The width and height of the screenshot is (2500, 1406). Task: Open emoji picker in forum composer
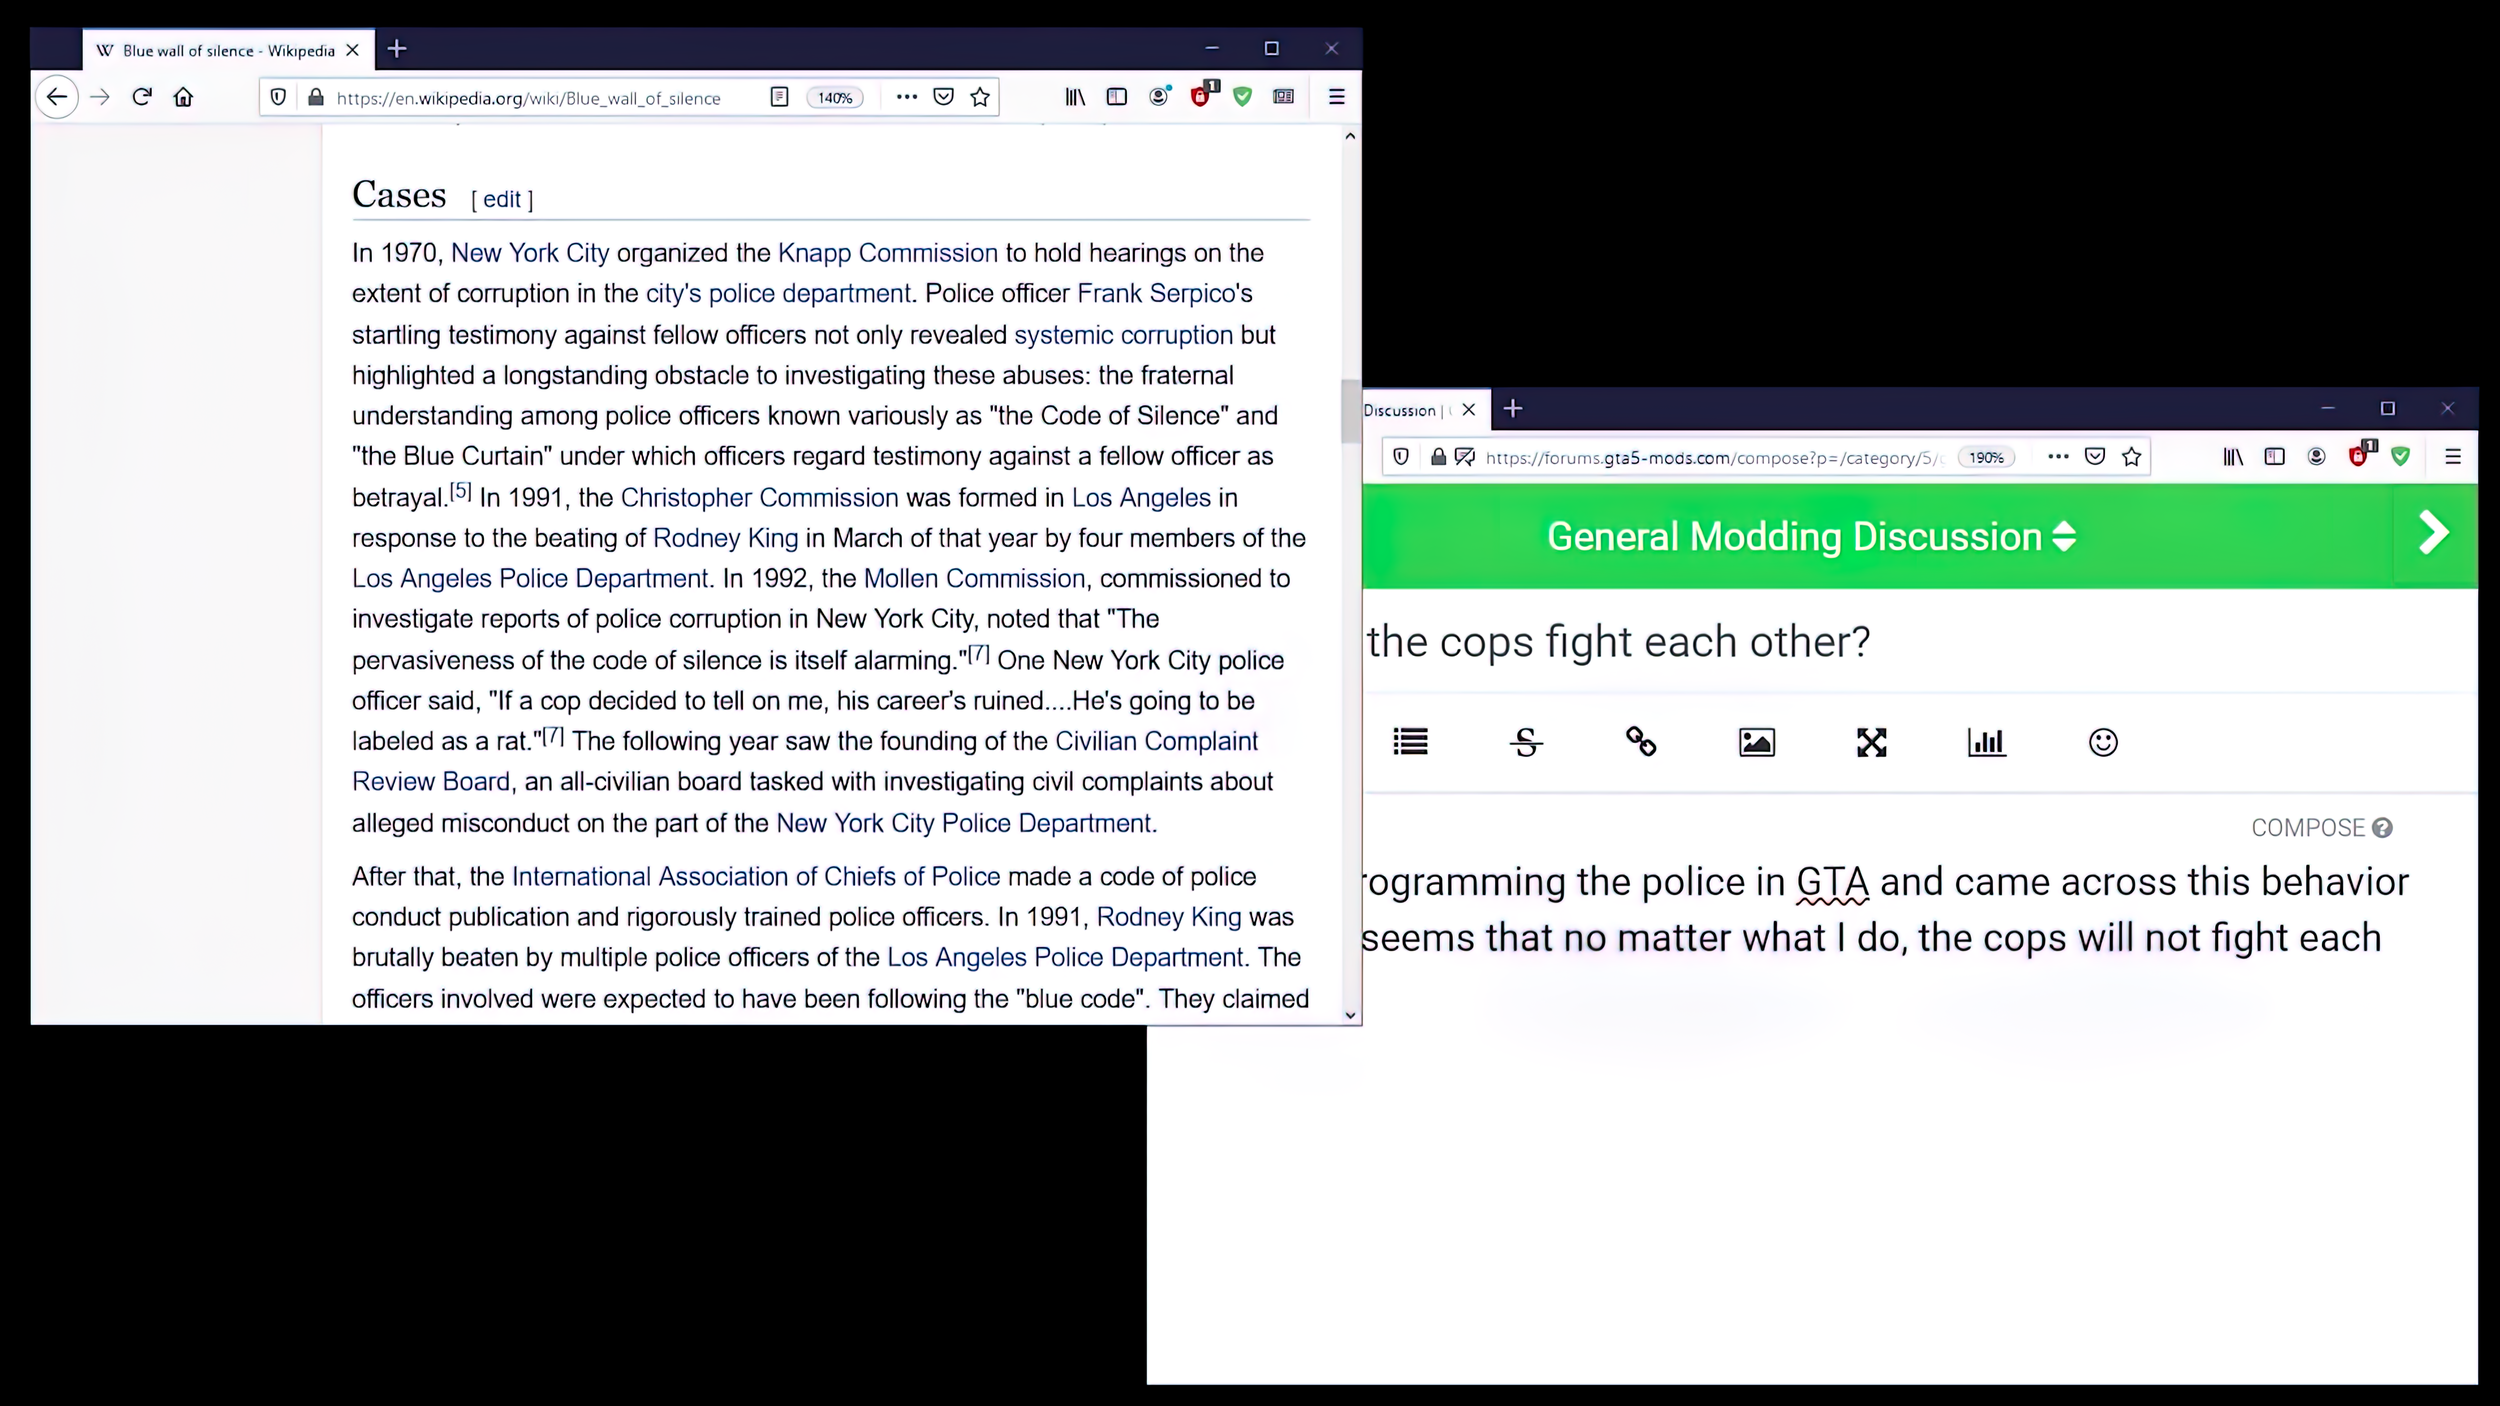[x=2103, y=742]
